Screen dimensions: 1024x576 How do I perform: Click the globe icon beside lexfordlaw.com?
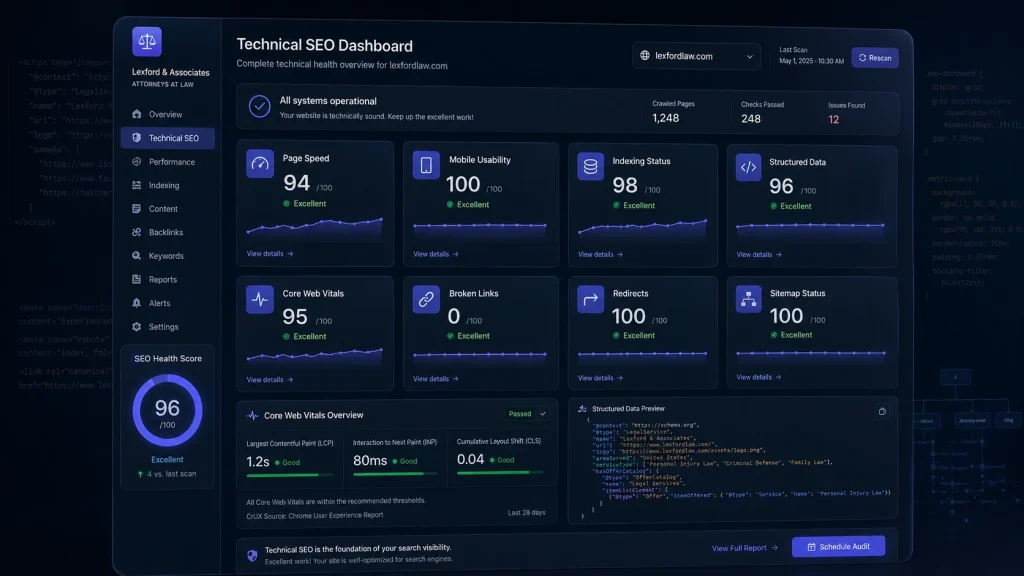(645, 56)
